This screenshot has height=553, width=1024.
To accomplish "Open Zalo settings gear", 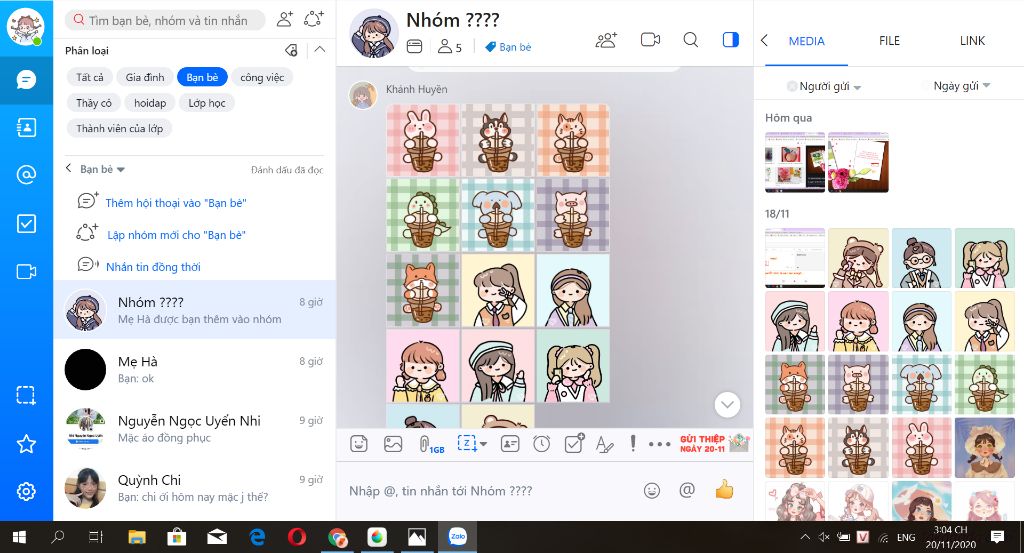I will [x=26, y=492].
